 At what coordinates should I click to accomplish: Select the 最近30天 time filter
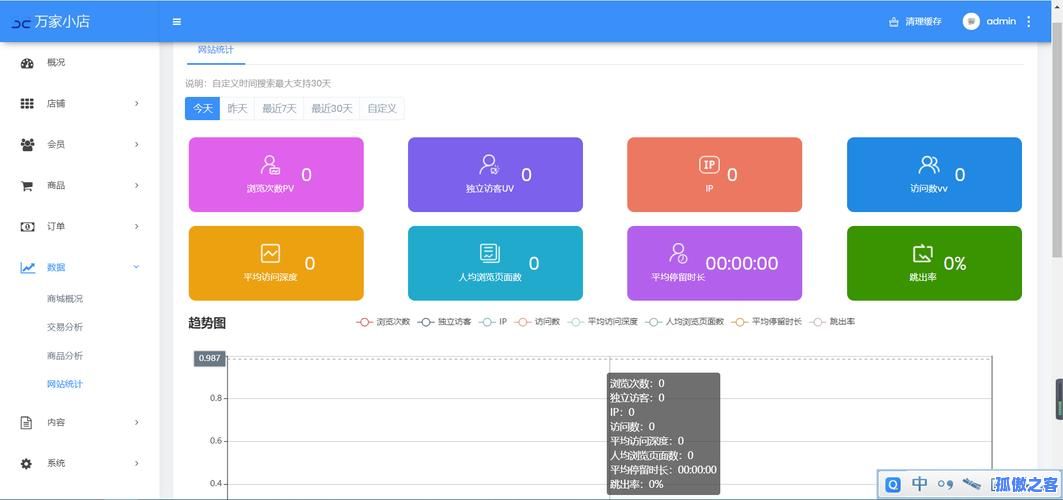[x=332, y=108]
